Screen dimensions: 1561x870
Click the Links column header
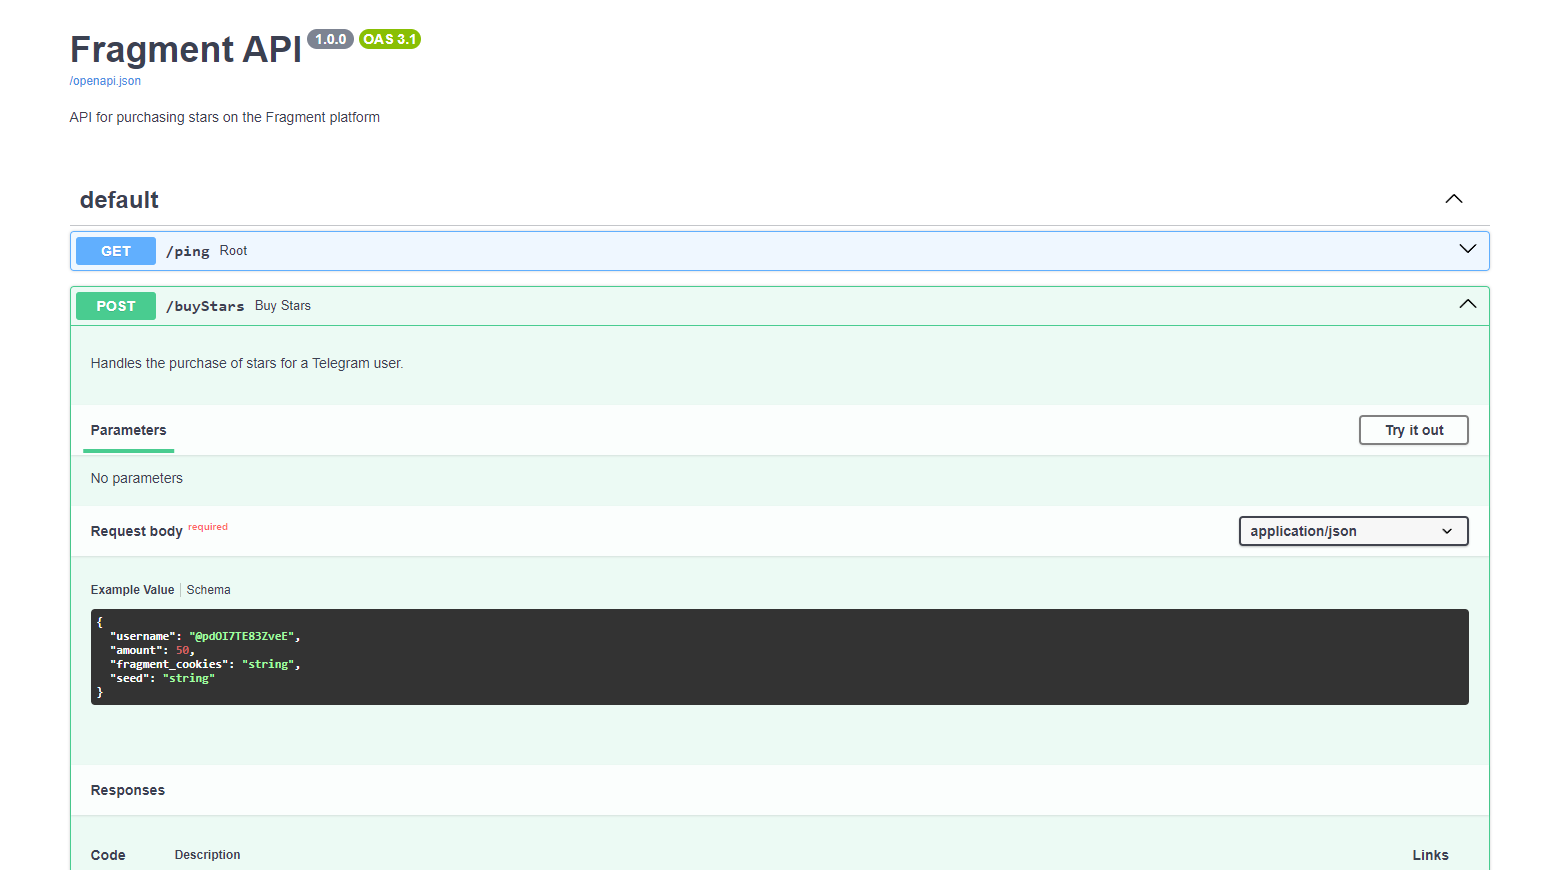[1430, 855]
